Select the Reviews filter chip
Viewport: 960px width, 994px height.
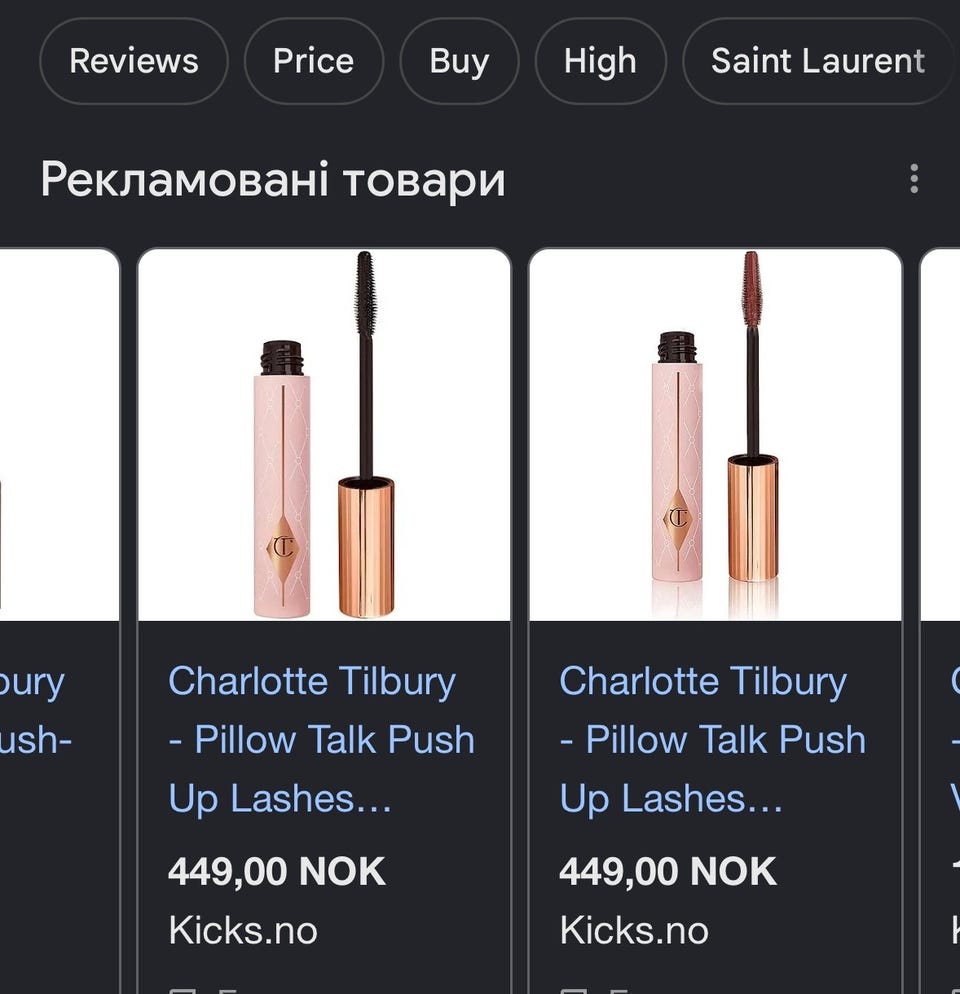tap(134, 61)
